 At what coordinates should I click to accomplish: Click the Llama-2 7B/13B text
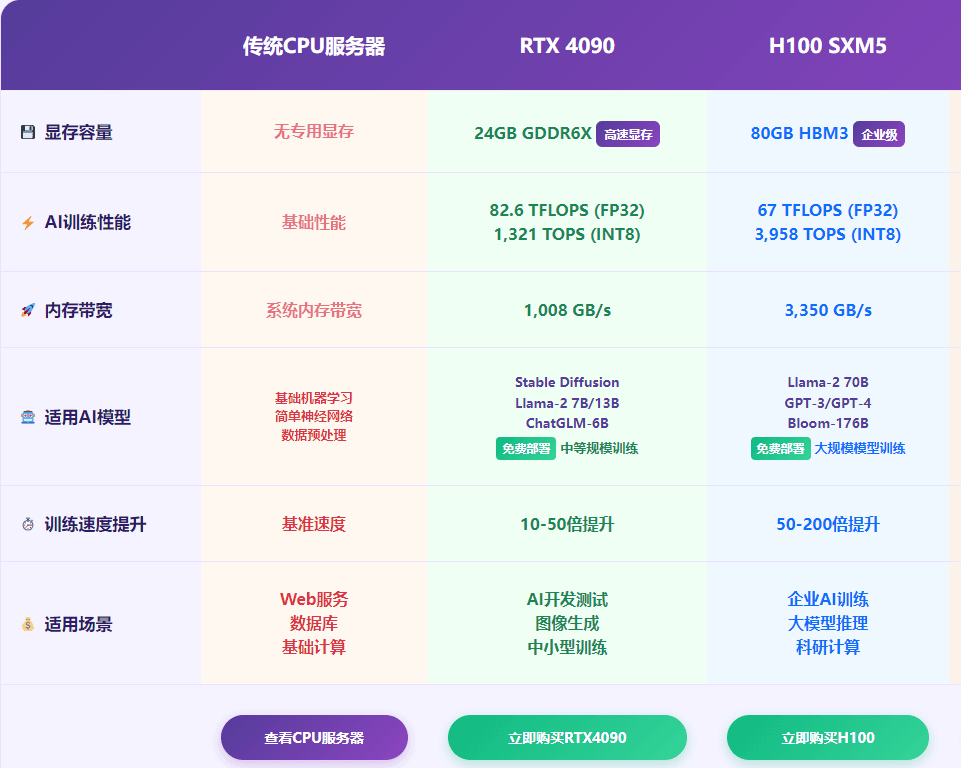pyautogui.click(x=567, y=403)
